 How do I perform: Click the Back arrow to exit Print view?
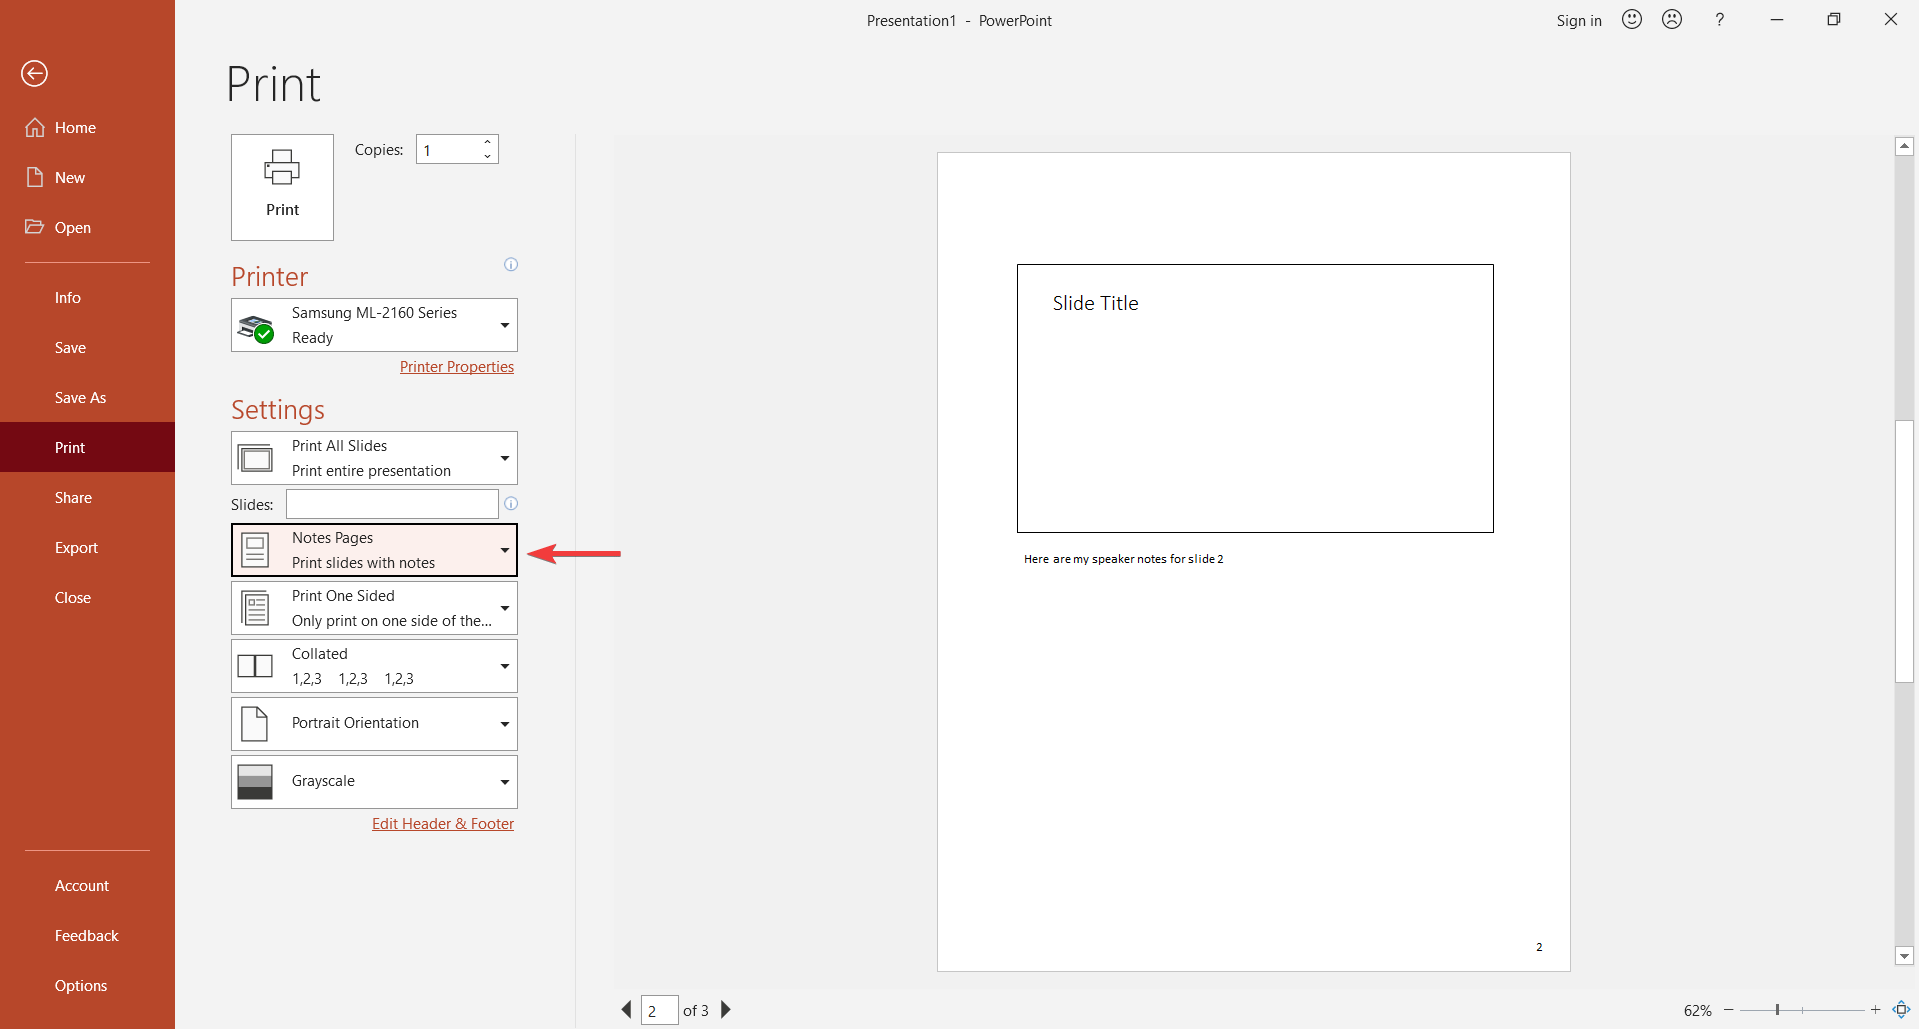tap(34, 73)
